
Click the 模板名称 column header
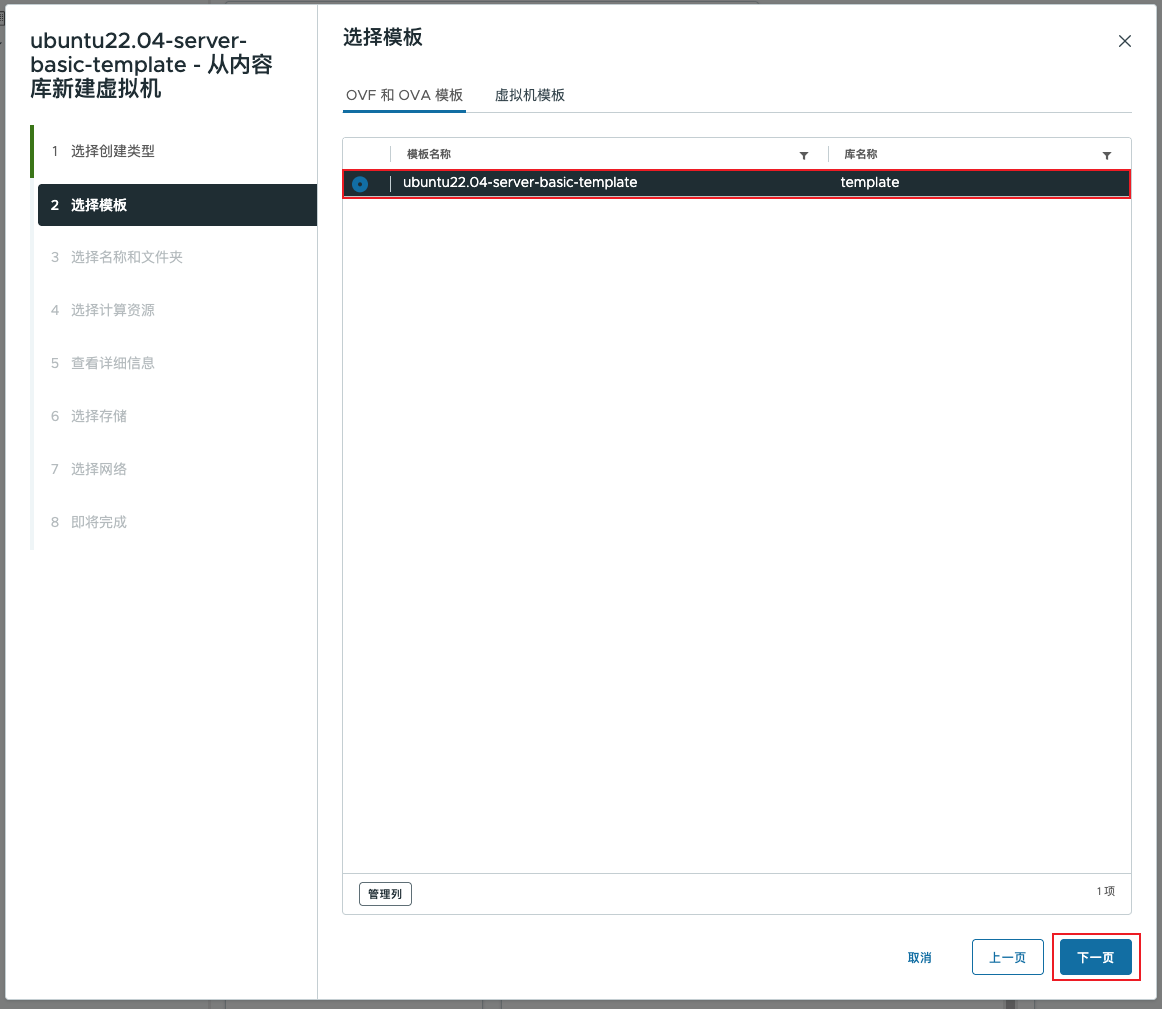point(428,154)
